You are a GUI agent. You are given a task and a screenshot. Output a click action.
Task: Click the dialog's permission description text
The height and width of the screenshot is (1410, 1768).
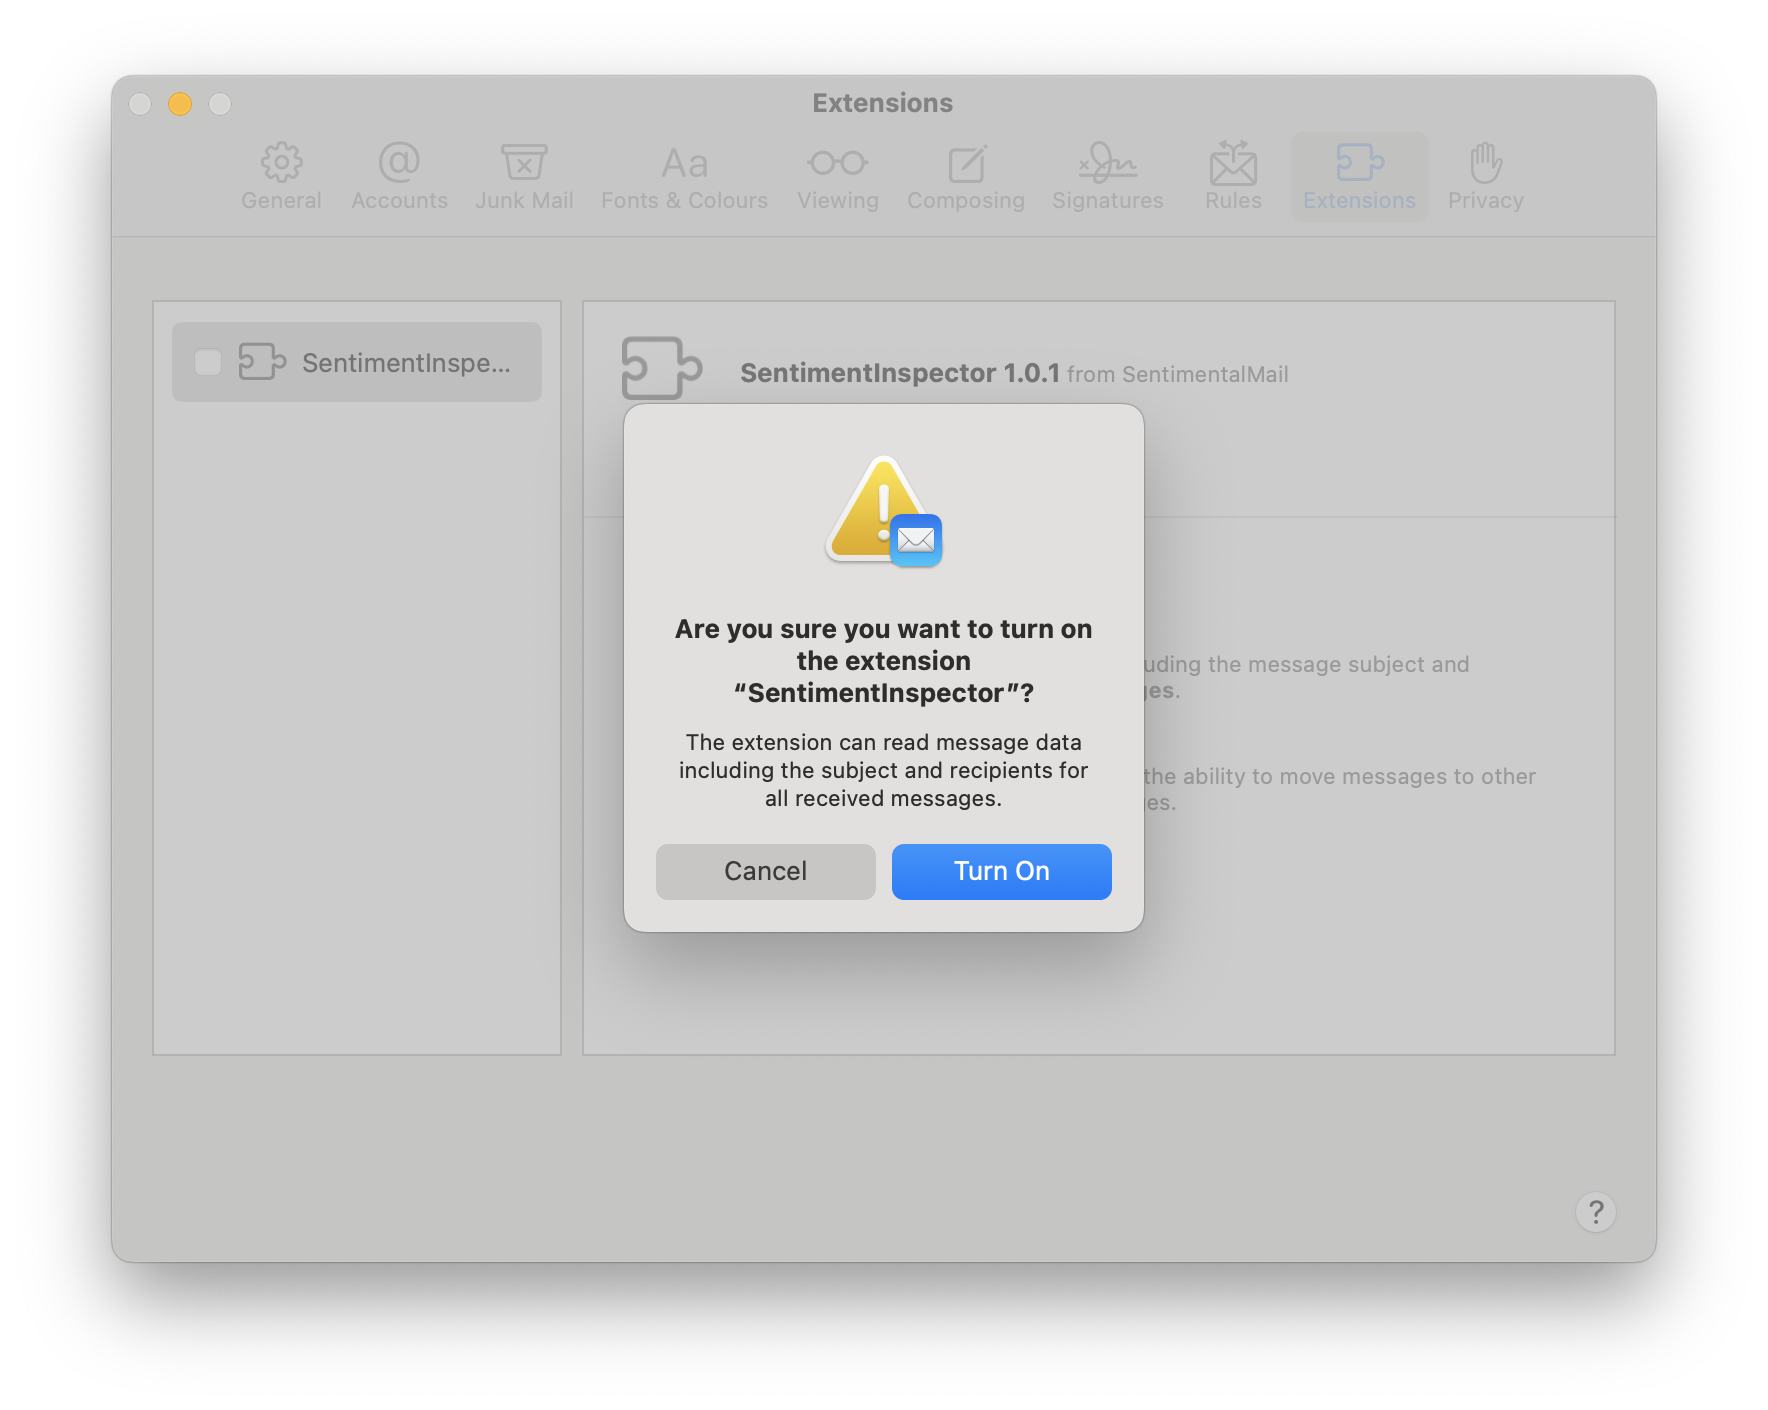[883, 770]
